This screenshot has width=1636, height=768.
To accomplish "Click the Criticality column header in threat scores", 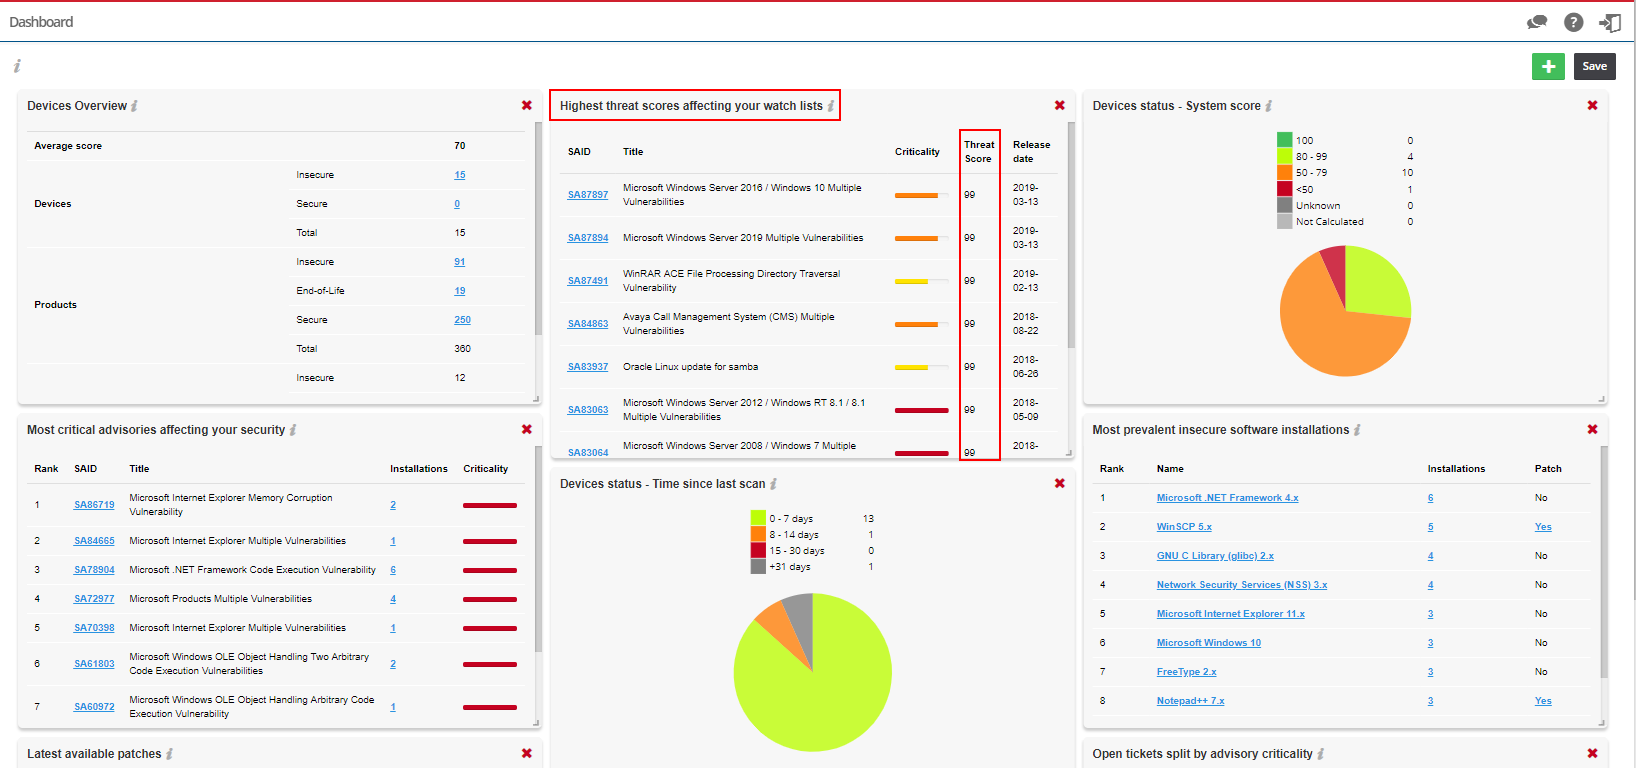I will pyautogui.click(x=917, y=152).
